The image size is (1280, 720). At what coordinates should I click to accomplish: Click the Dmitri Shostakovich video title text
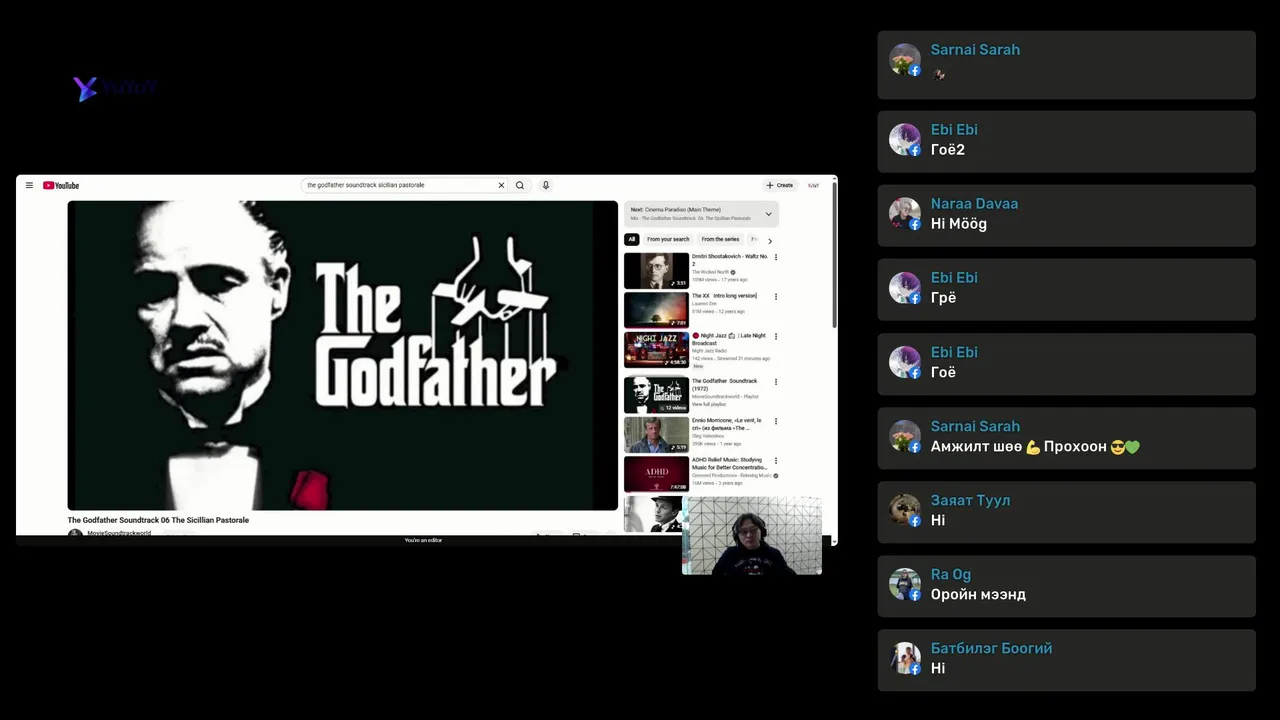(730, 260)
